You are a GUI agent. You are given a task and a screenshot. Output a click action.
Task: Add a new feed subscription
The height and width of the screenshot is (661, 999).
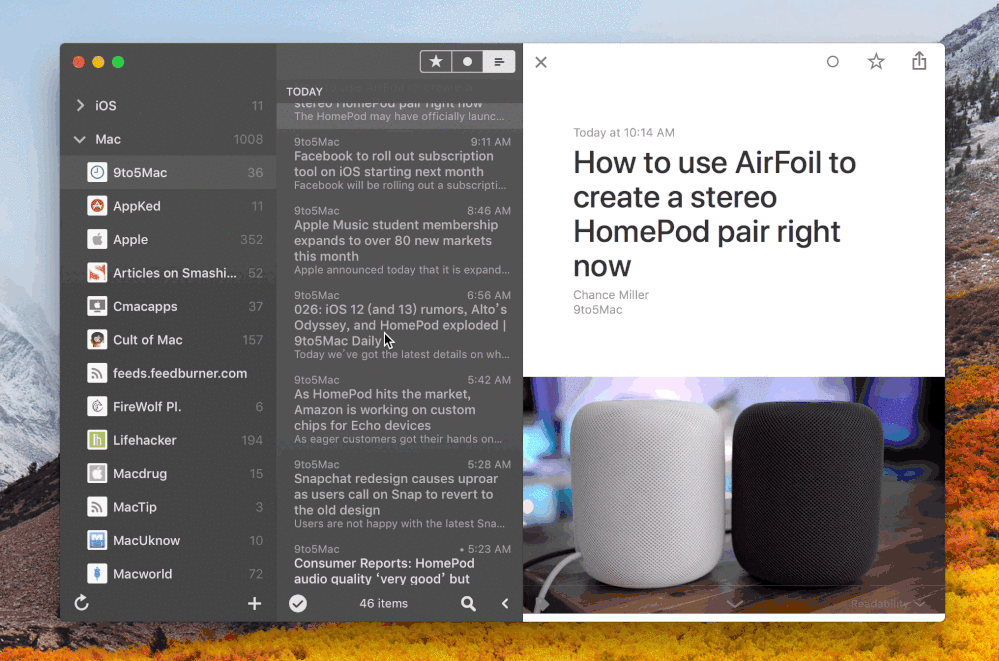(254, 604)
